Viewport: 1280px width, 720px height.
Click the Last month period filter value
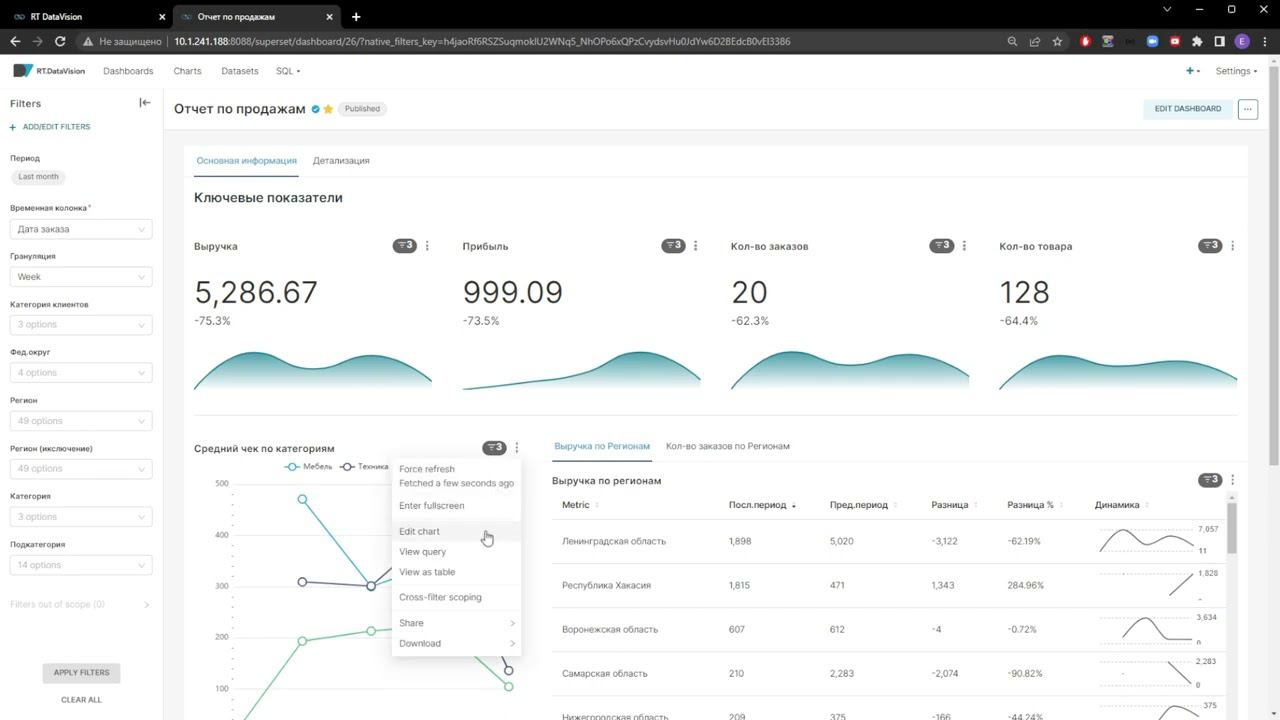[38, 177]
